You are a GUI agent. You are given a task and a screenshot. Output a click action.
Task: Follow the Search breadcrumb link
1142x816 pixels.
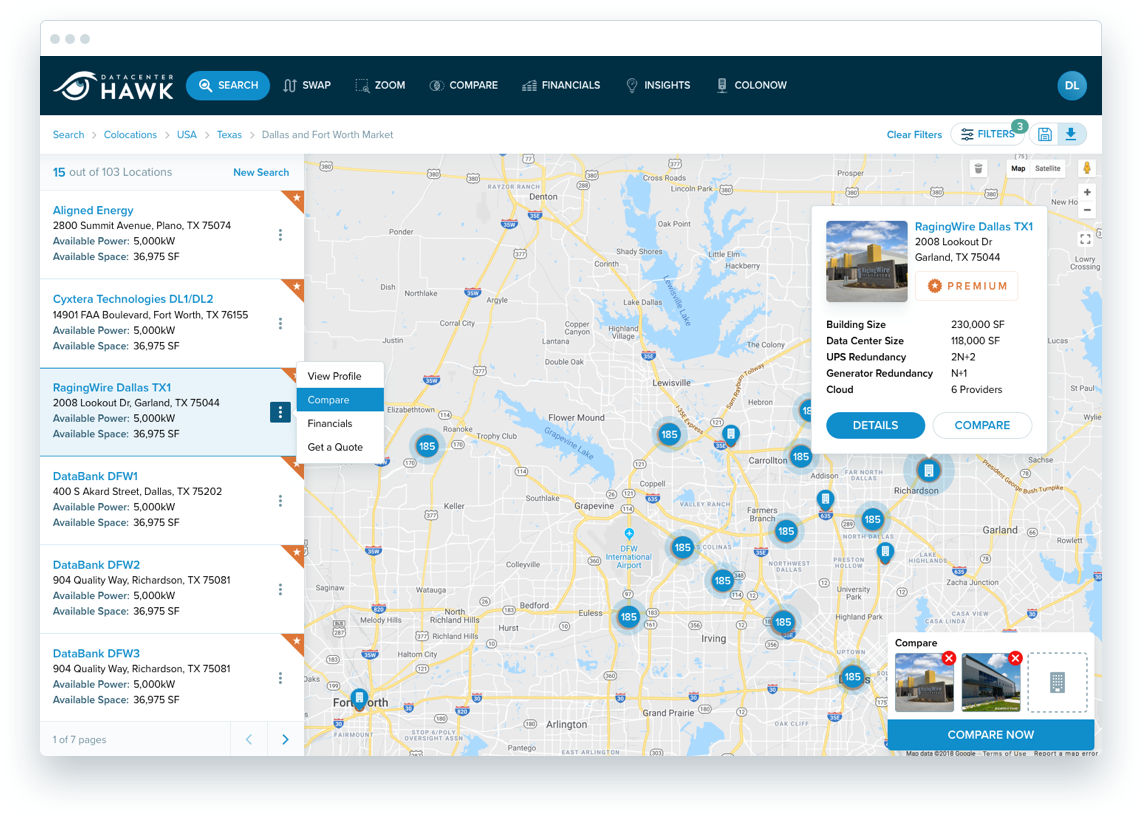pyautogui.click(x=68, y=135)
